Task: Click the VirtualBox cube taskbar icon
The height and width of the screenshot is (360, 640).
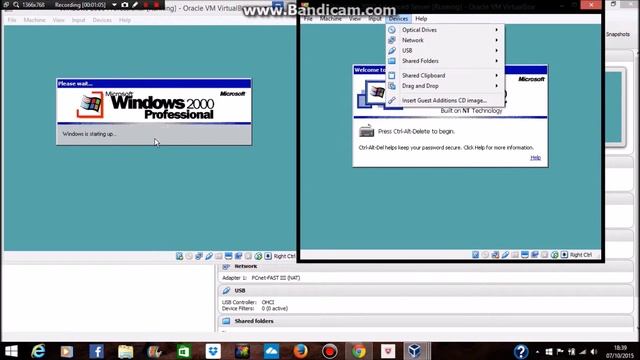Action: (415, 351)
